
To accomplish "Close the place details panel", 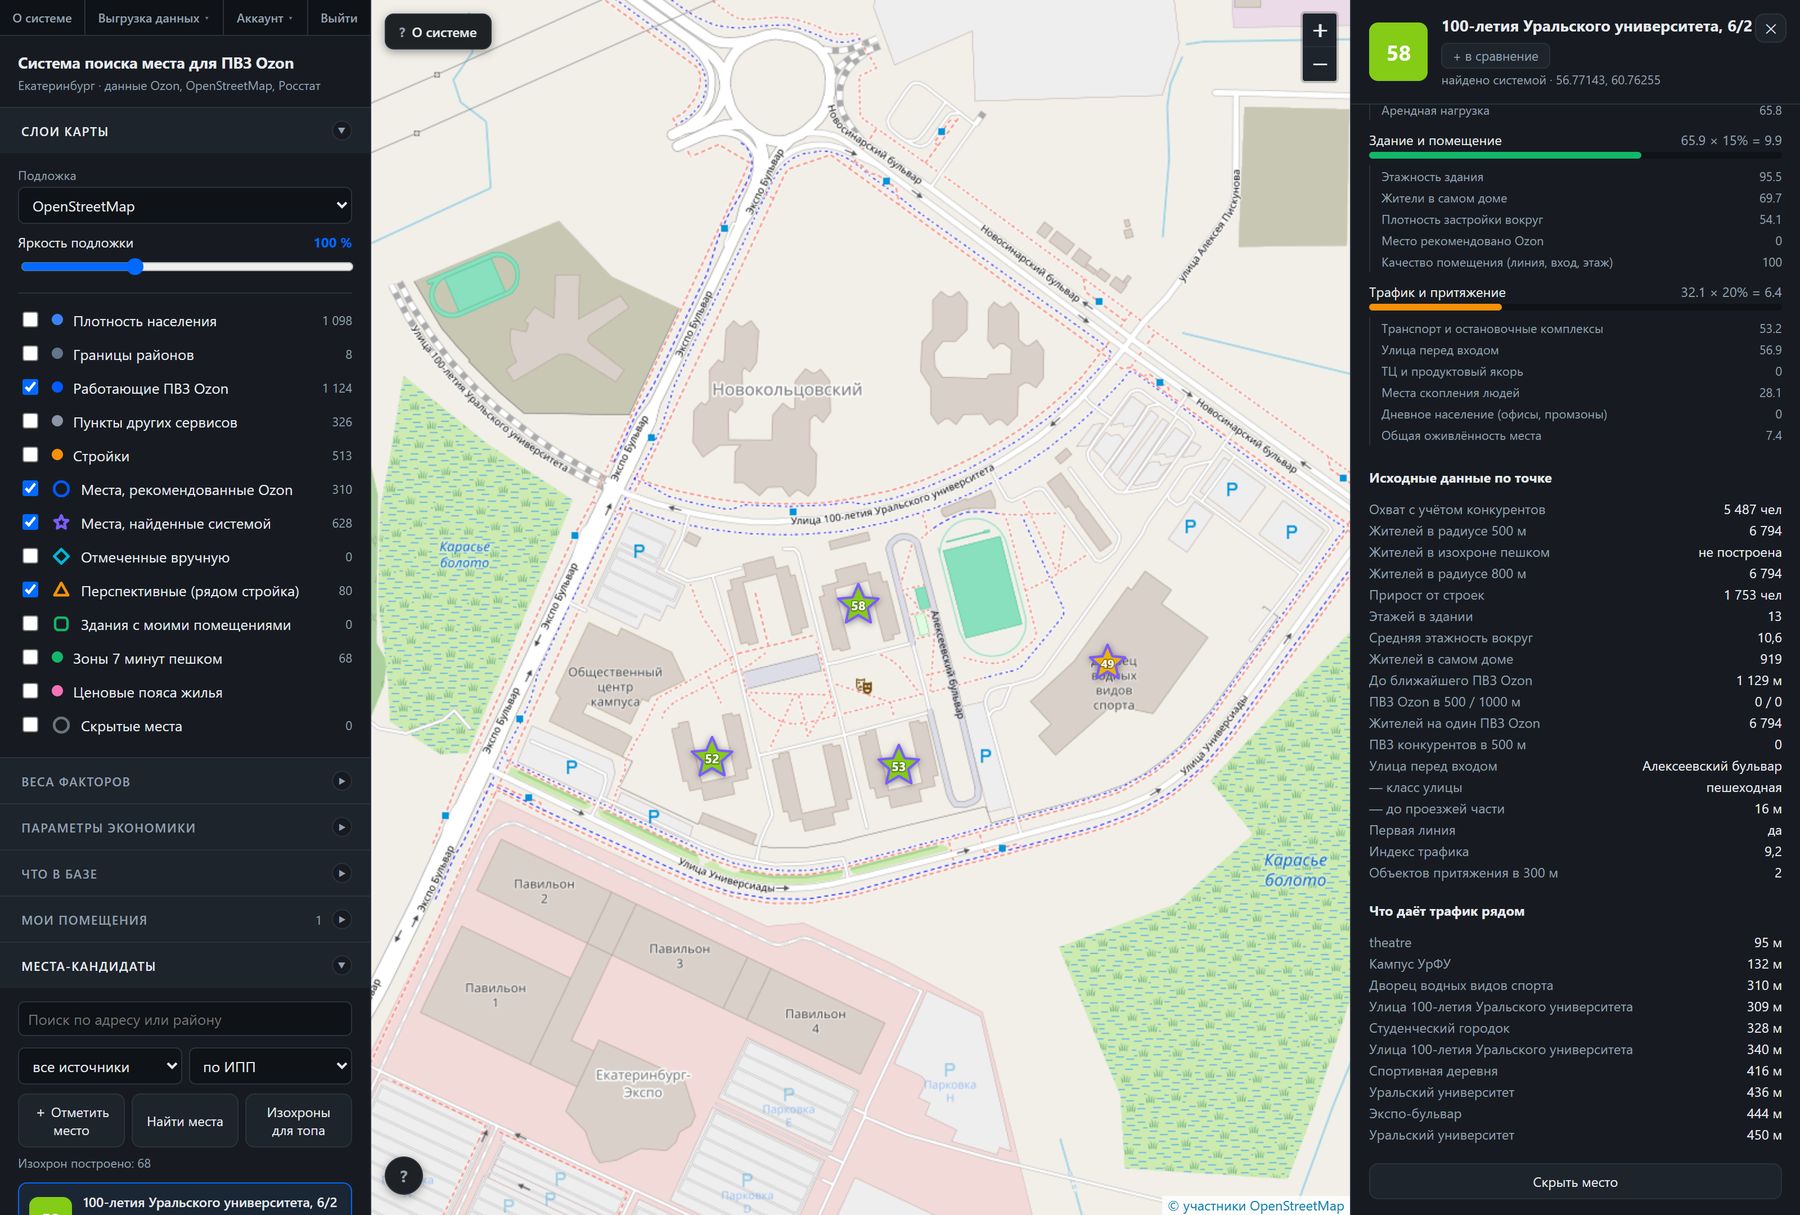I will 1770,29.
